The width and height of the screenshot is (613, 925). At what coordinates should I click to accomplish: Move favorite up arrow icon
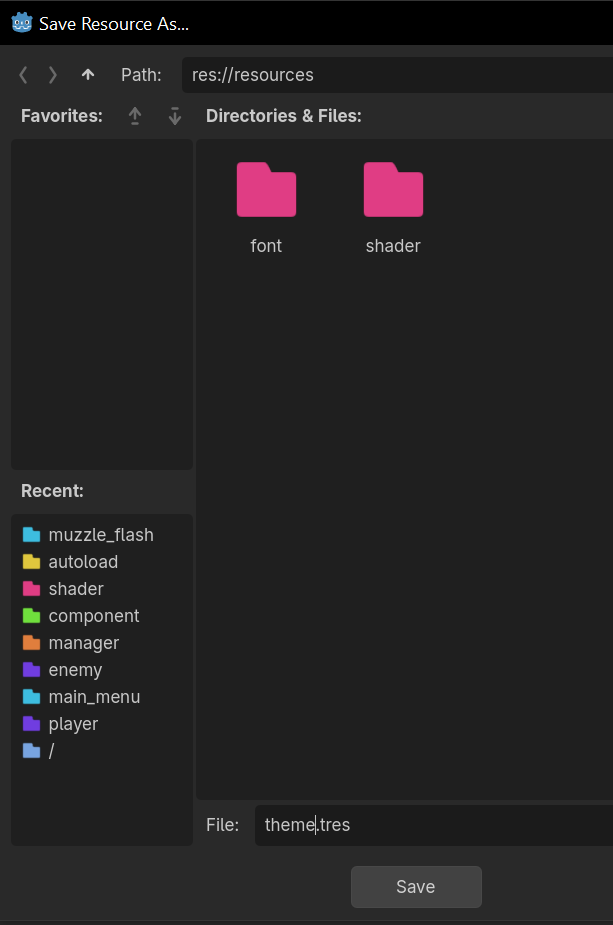tap(135, 116)
